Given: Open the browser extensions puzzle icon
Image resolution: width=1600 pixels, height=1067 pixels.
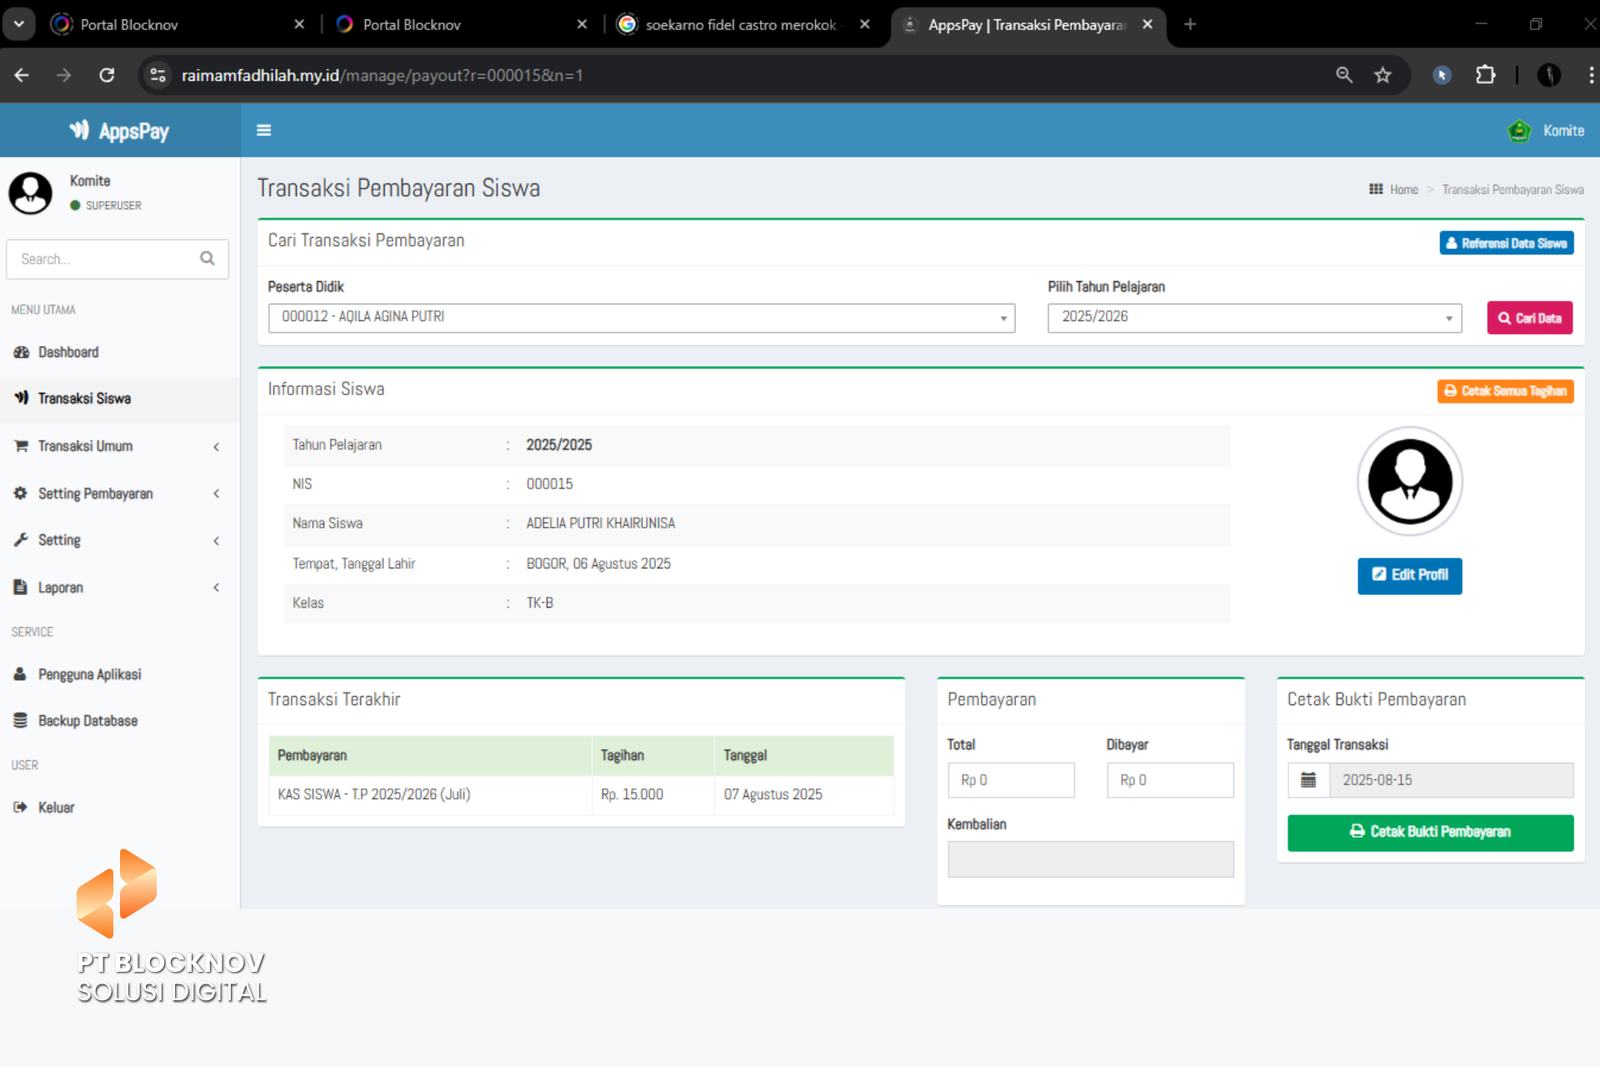Looking at the screenshot, I should 1485,75.
